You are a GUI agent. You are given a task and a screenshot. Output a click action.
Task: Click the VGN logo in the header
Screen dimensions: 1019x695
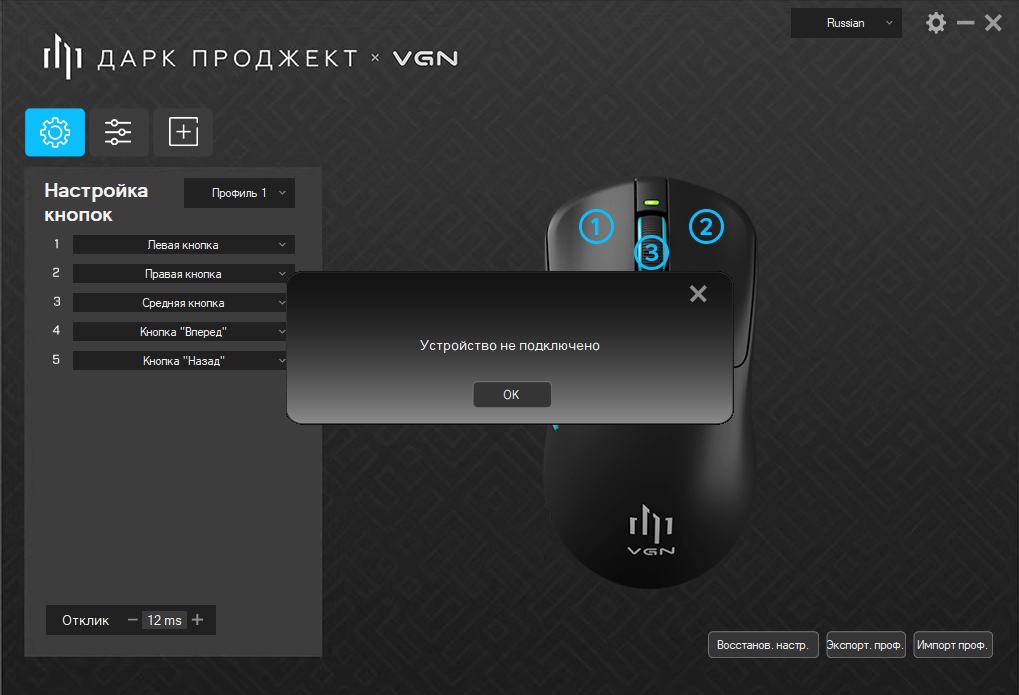tap(425, 59)
